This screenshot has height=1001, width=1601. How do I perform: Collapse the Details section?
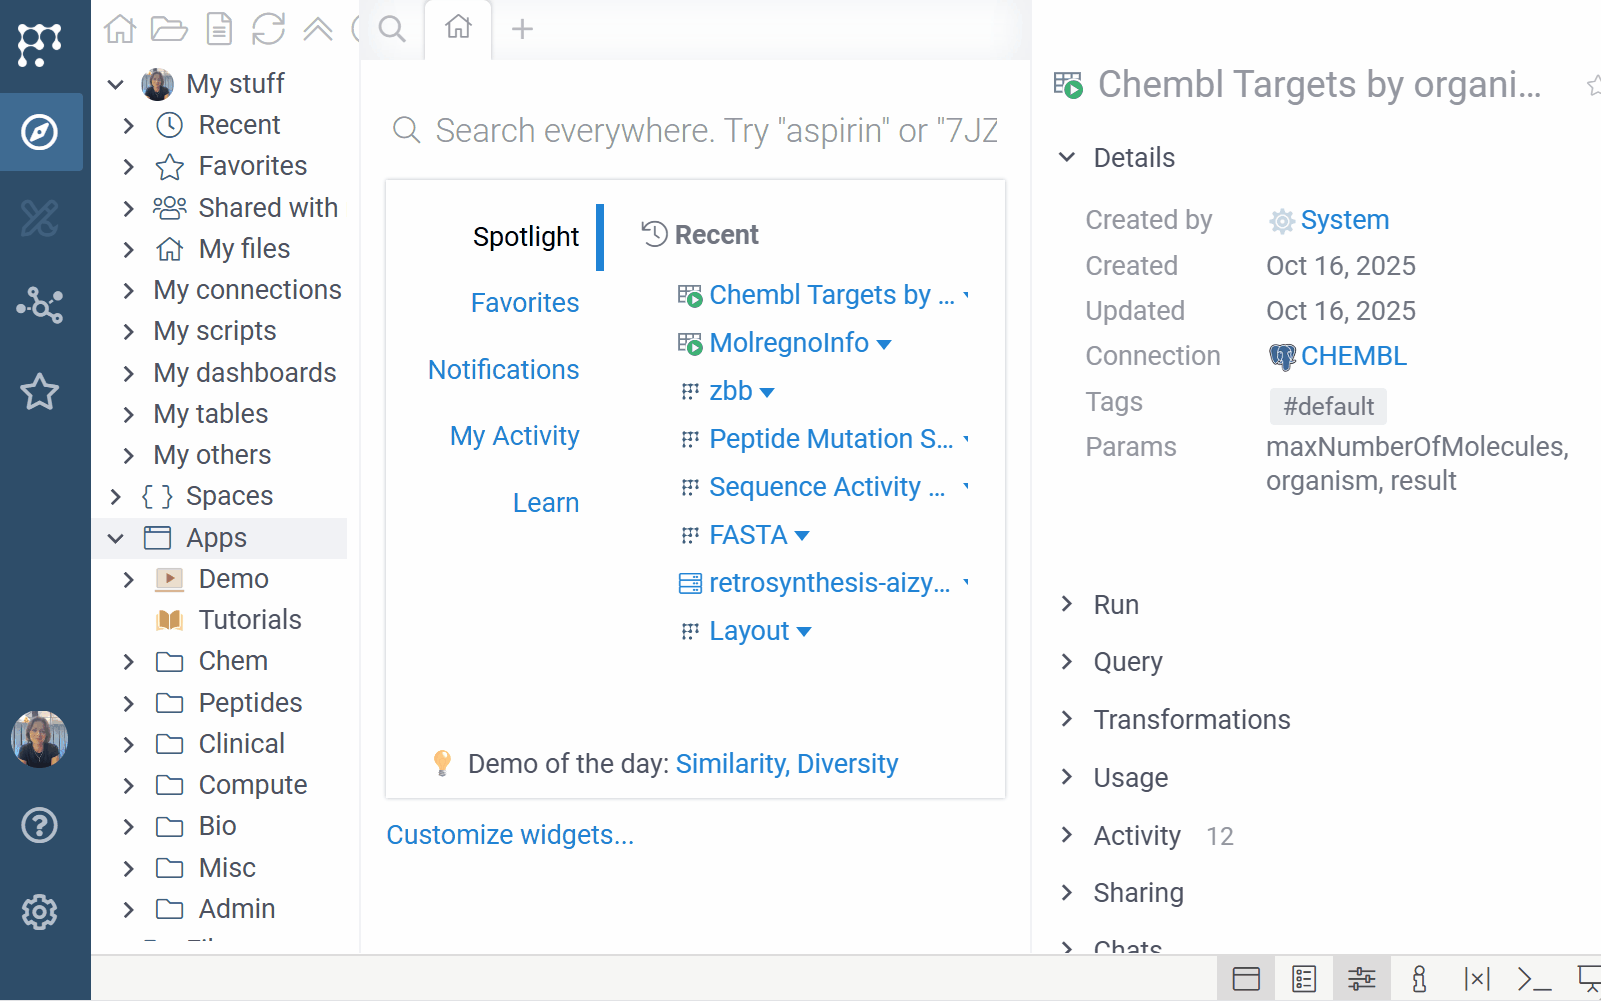tap(1067, 158)
